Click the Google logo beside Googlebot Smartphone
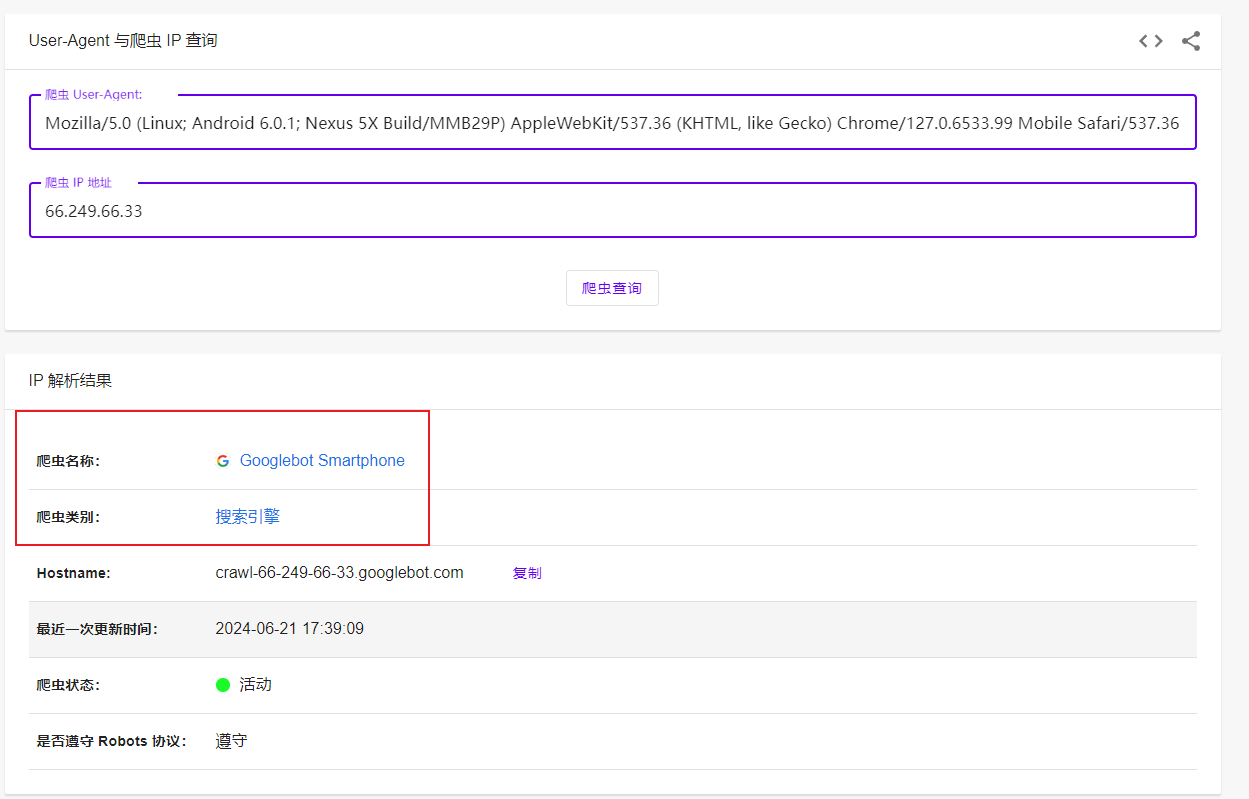This screenshot has width=1249, height=799. 223,461
